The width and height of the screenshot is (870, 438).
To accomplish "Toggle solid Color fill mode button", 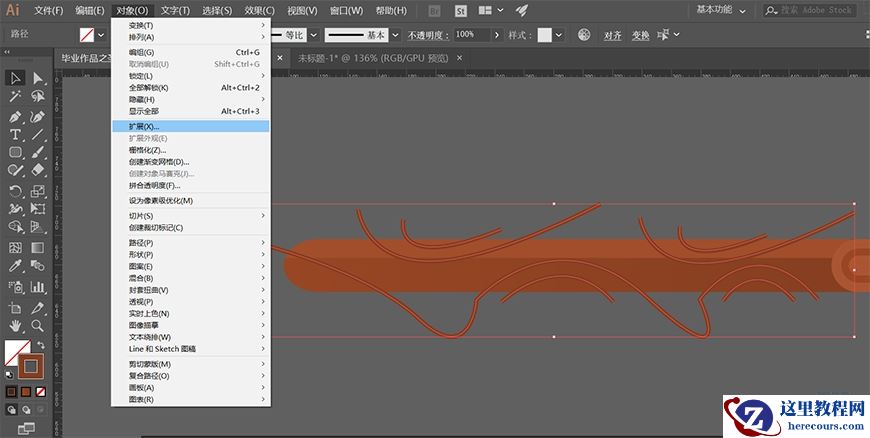I will coord(11,391).
